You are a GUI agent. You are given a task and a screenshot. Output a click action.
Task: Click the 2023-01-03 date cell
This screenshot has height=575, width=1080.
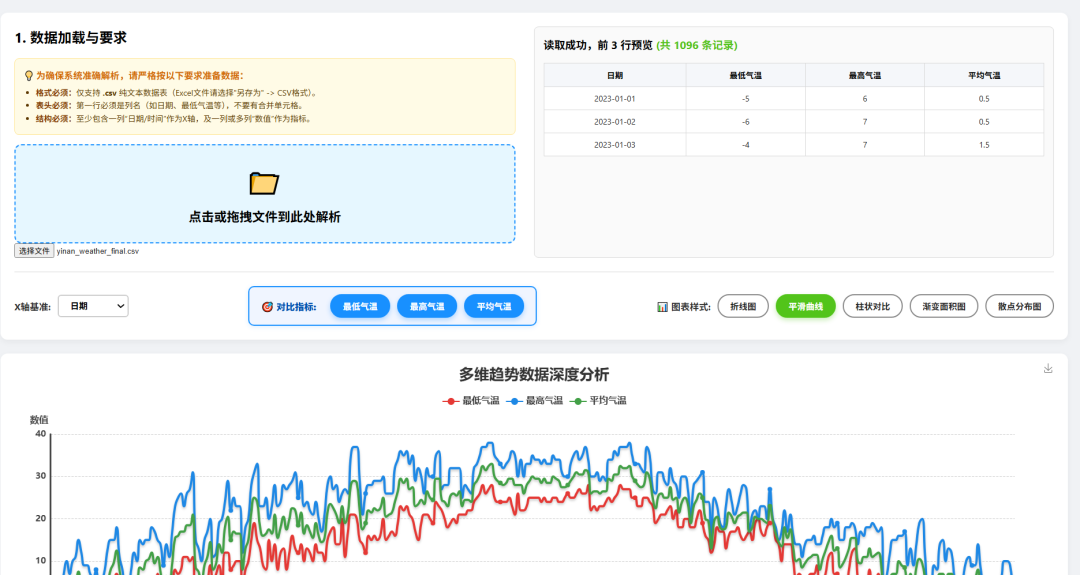point(615,145)
